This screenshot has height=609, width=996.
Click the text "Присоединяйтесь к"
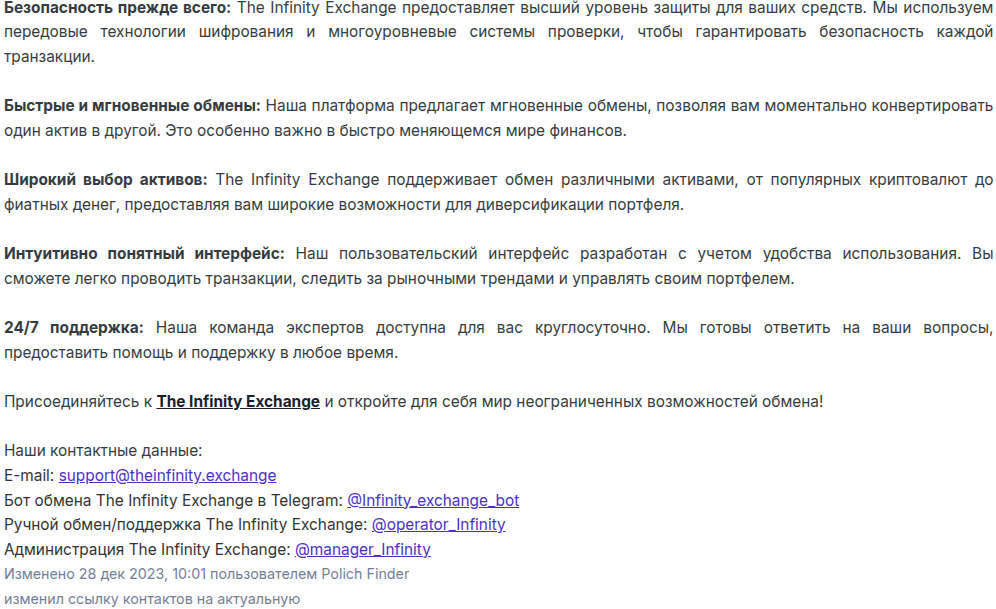[x=78, y=402]
